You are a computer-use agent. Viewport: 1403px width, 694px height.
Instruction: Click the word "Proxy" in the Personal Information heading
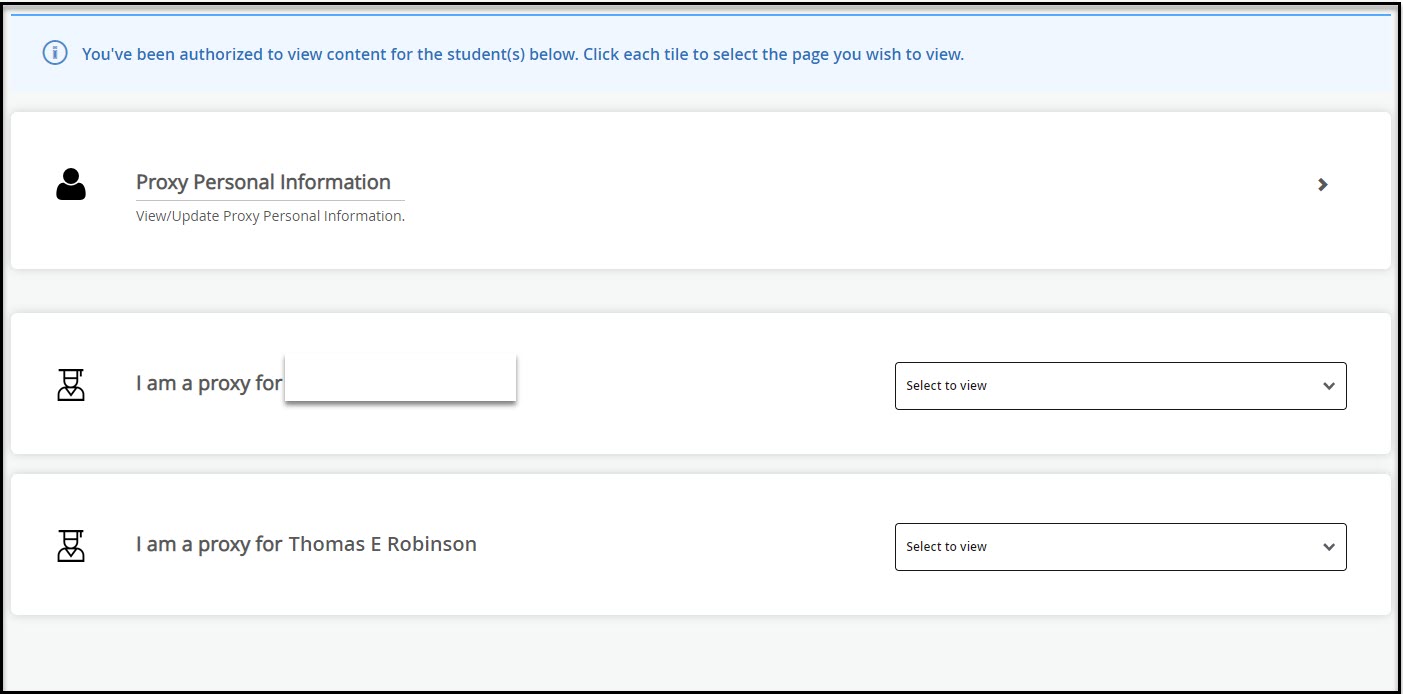pos(162,182)
